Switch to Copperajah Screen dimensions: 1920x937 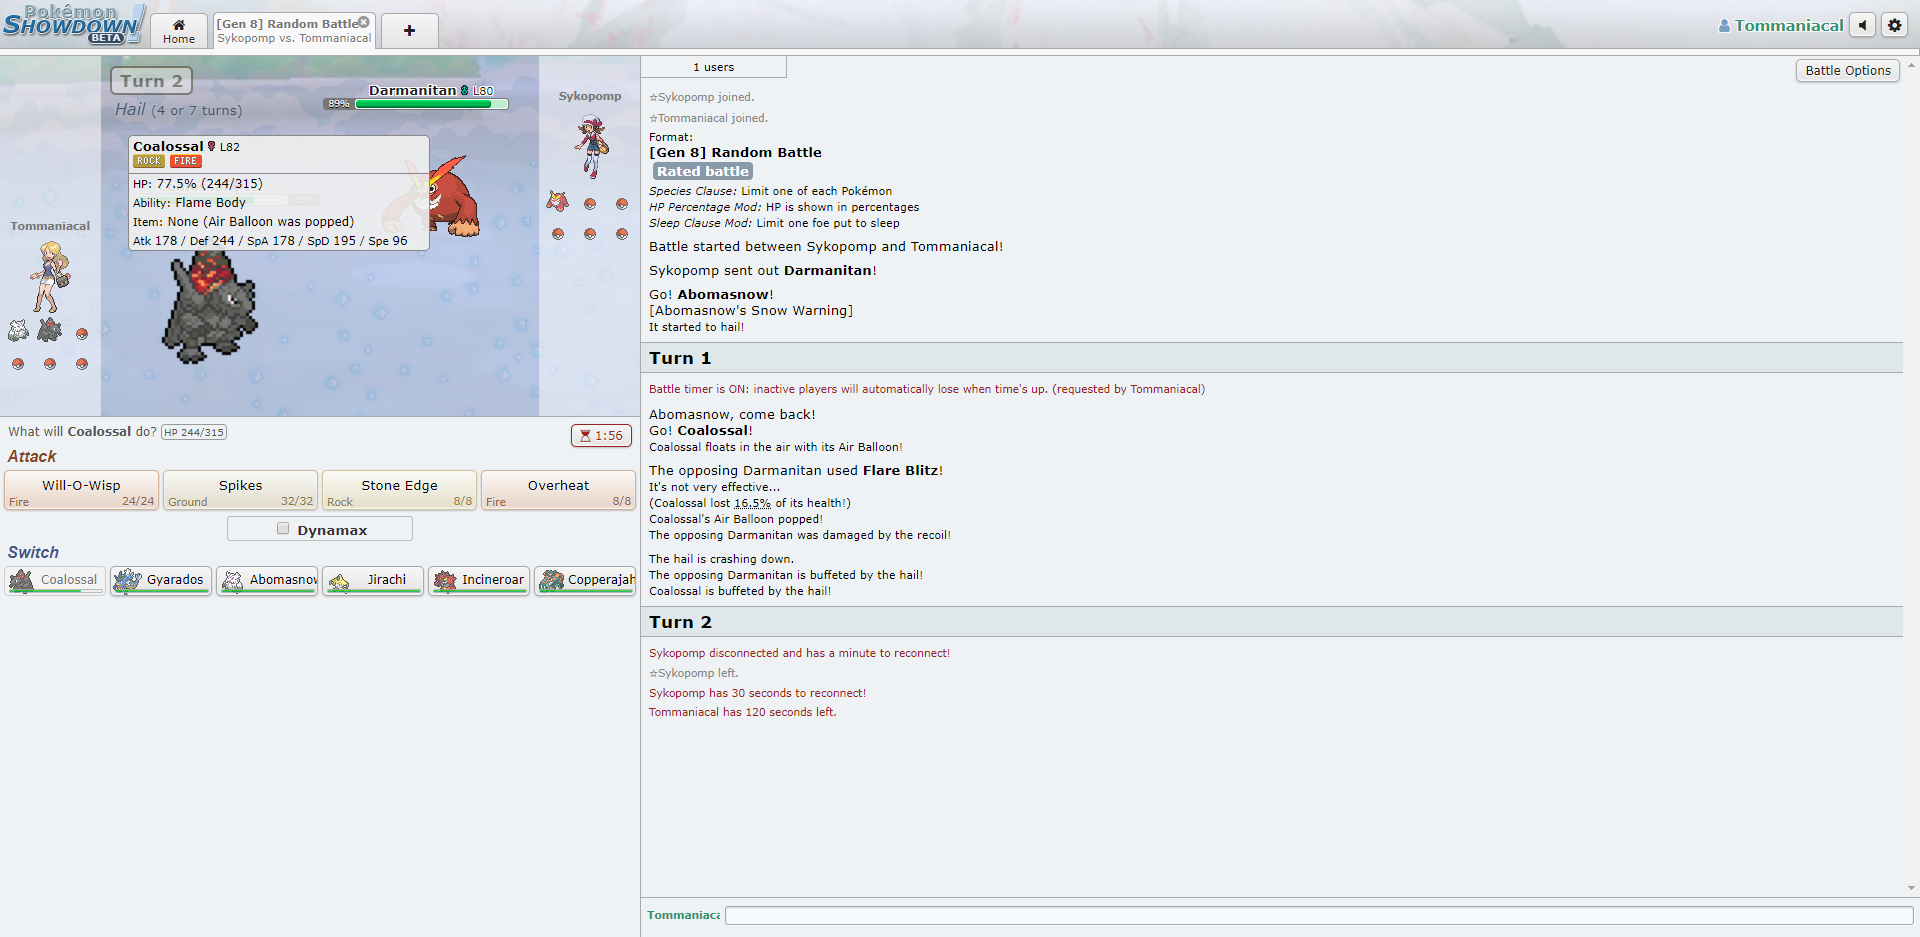(x=585, y=580)
